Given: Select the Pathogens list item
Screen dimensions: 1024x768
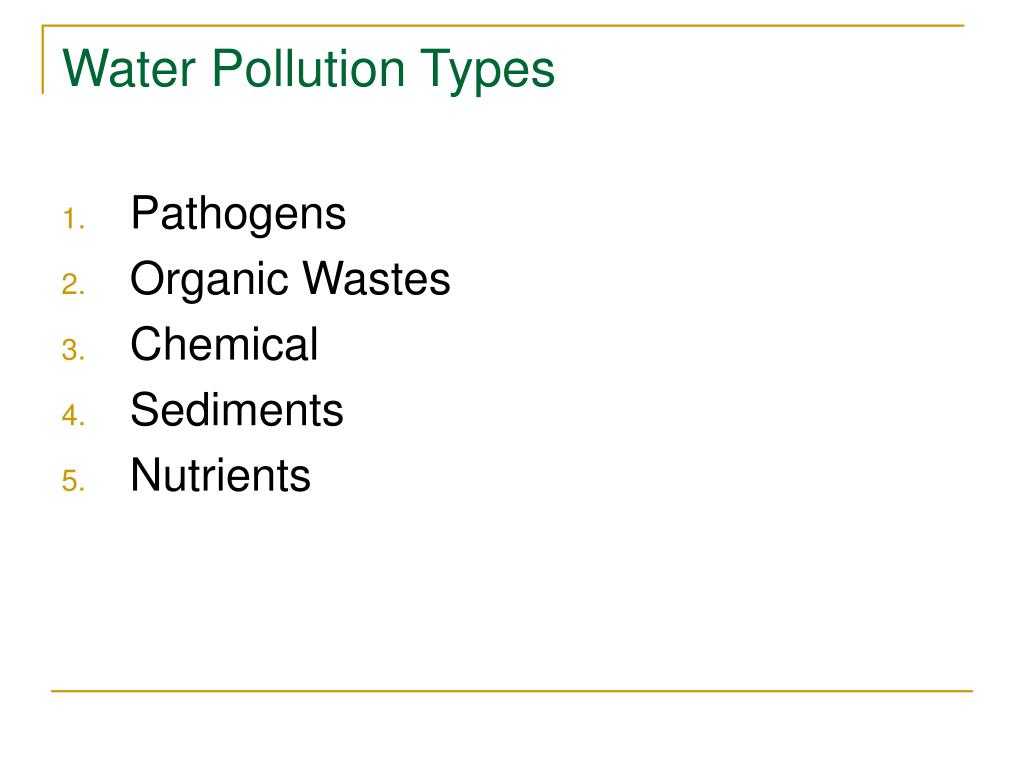Looking at the screenshot, I should pyautogui.click(x=238, y=215).
